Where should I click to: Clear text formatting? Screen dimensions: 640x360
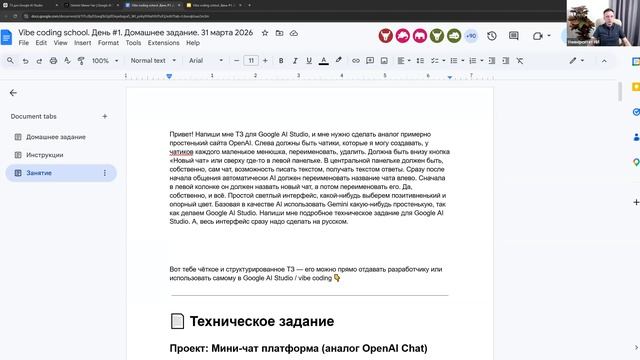click(520, 60)
